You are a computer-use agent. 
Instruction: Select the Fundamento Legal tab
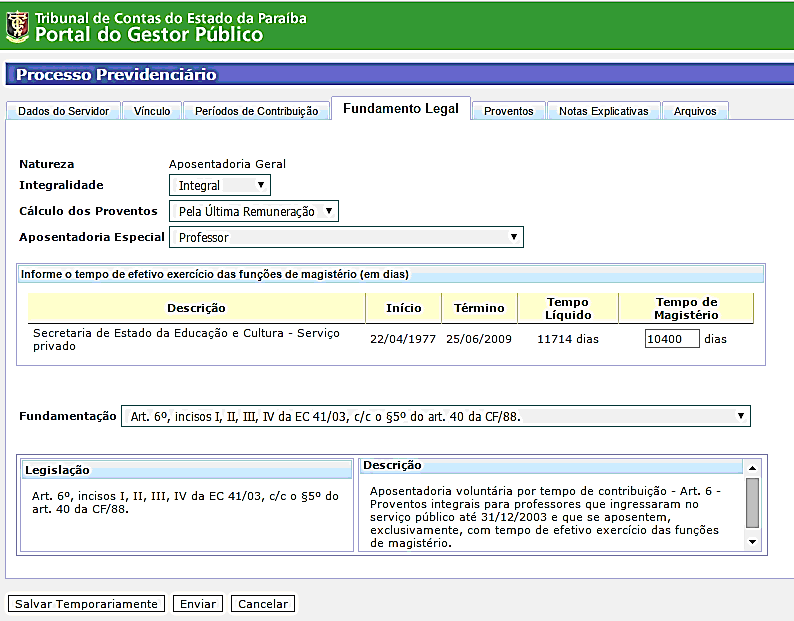click(x=401, y=109)
